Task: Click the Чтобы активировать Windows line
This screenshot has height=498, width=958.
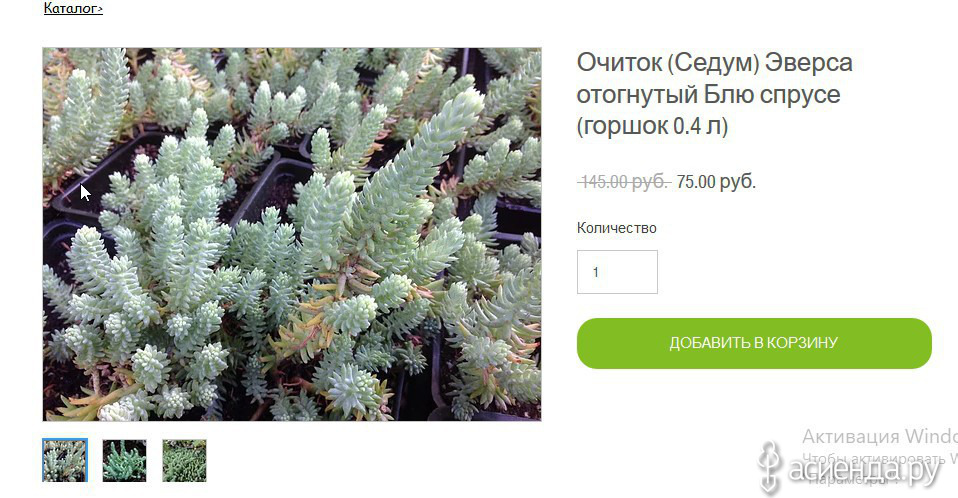Action: click(x=879, y=458)
